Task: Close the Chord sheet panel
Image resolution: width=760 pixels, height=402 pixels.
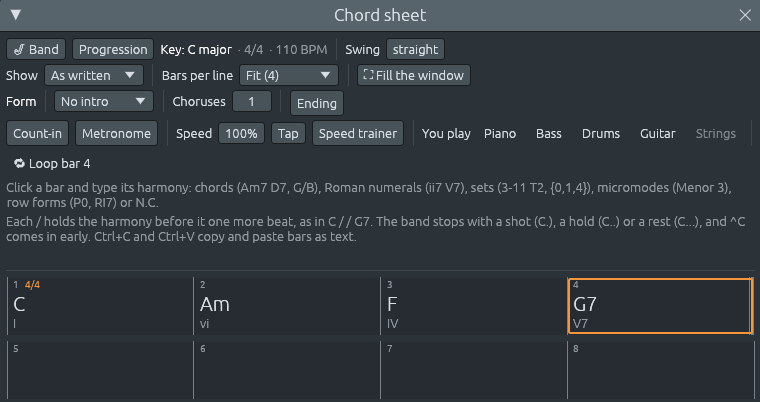Action: (x=745, y=15)
